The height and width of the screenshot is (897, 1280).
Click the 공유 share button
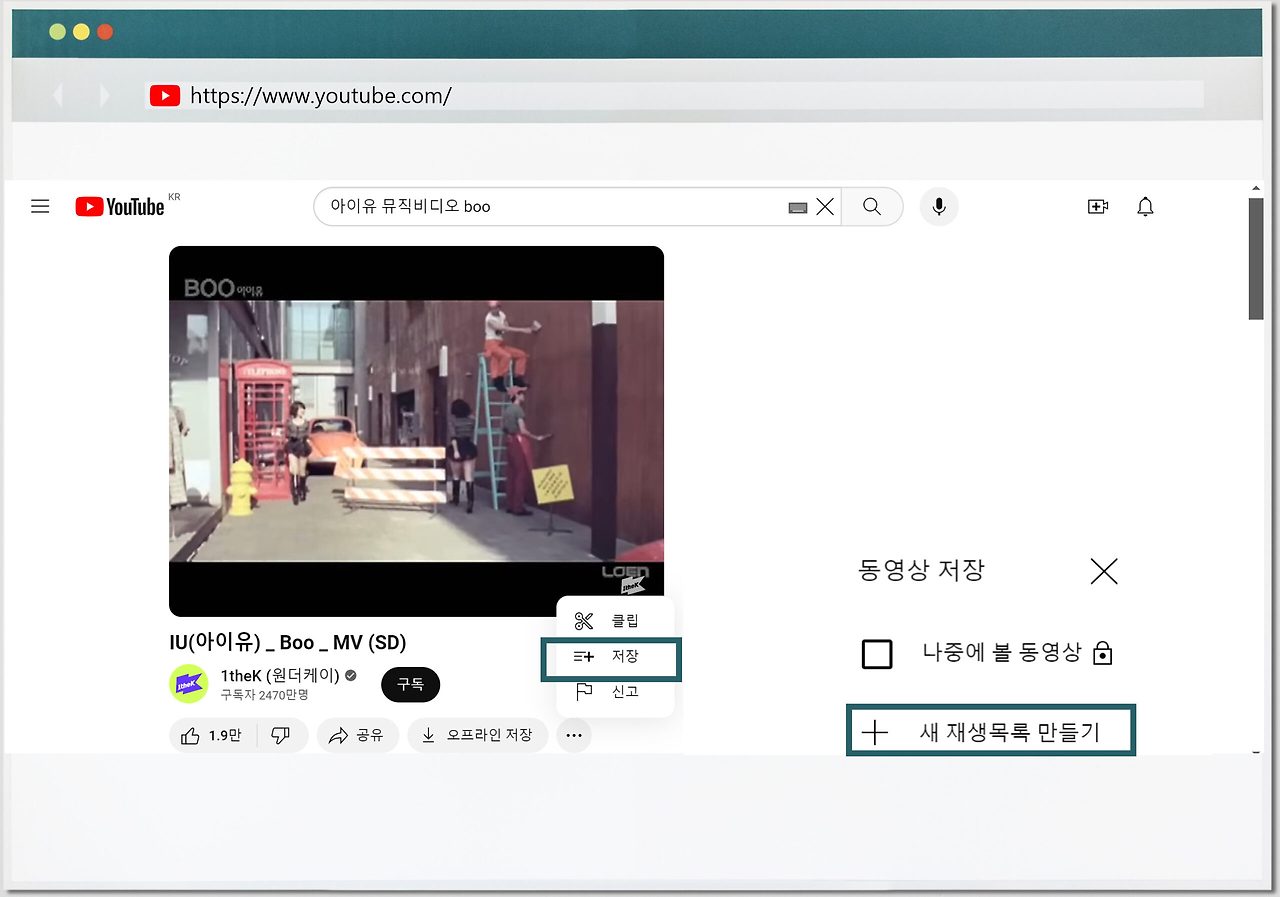point(358,735)
